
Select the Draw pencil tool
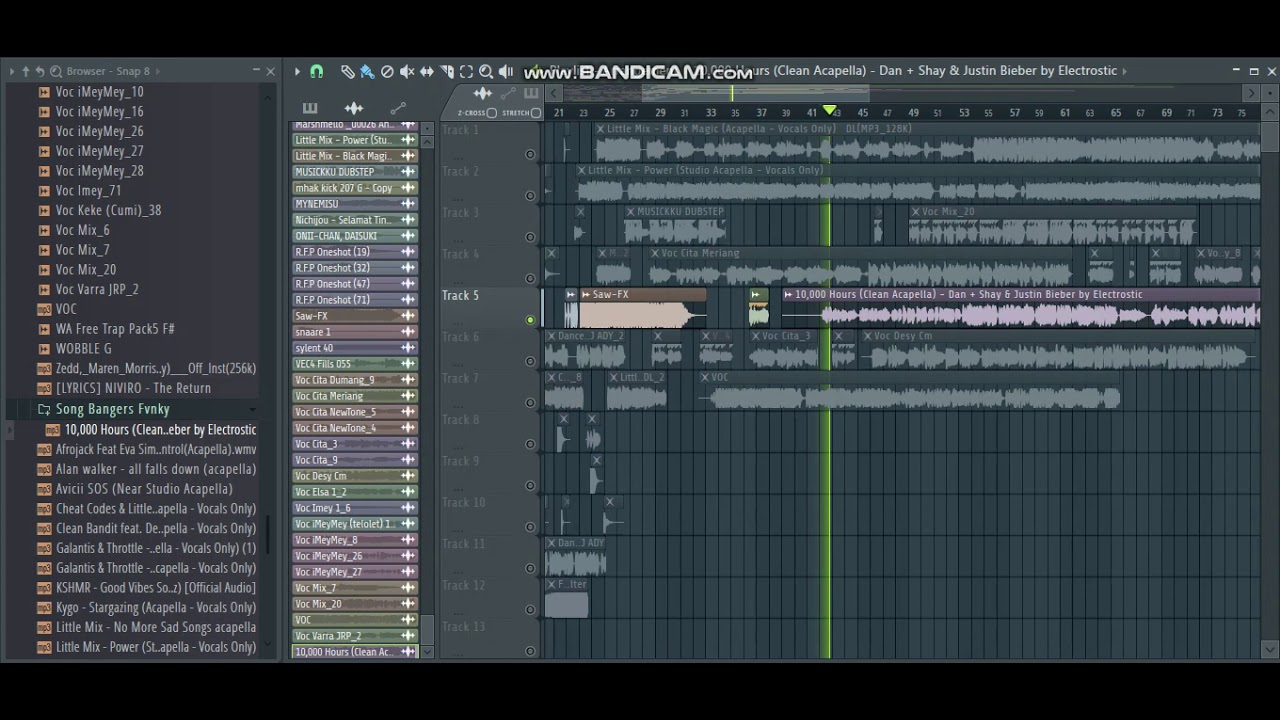tap(347, 71)
